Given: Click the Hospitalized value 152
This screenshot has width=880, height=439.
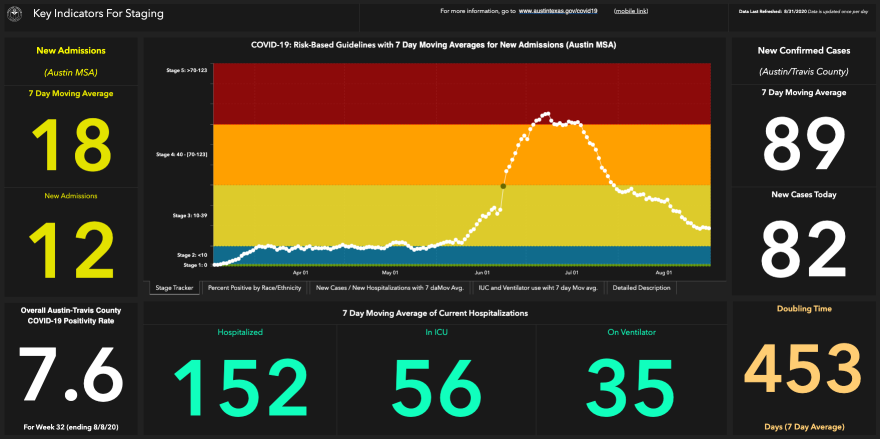Looking at the screenshot, I should [240, 385].
